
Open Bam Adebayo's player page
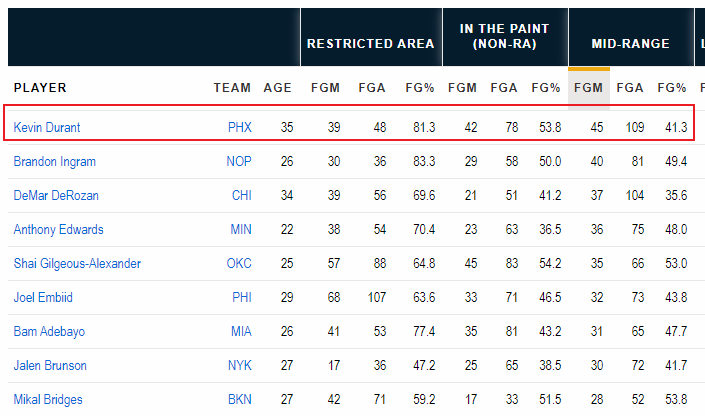tap(49, 331)
